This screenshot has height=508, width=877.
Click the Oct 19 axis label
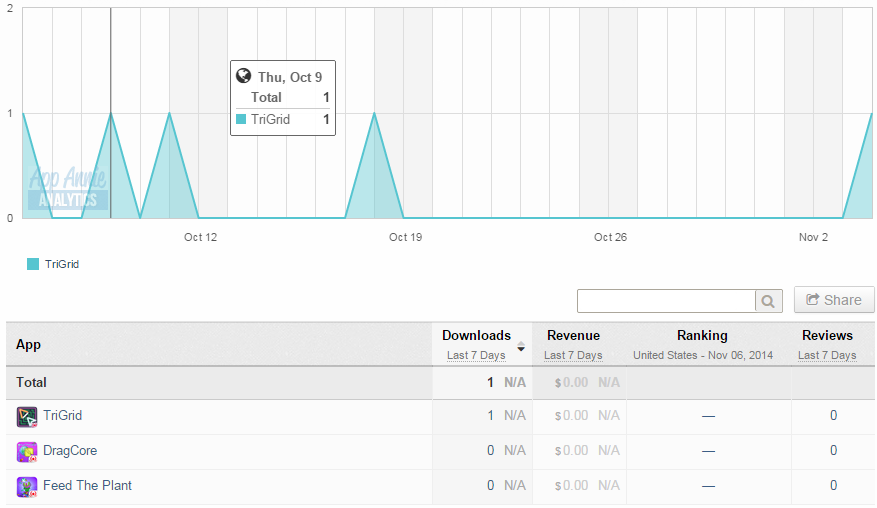pyautogui.click(x=406, y=237)
